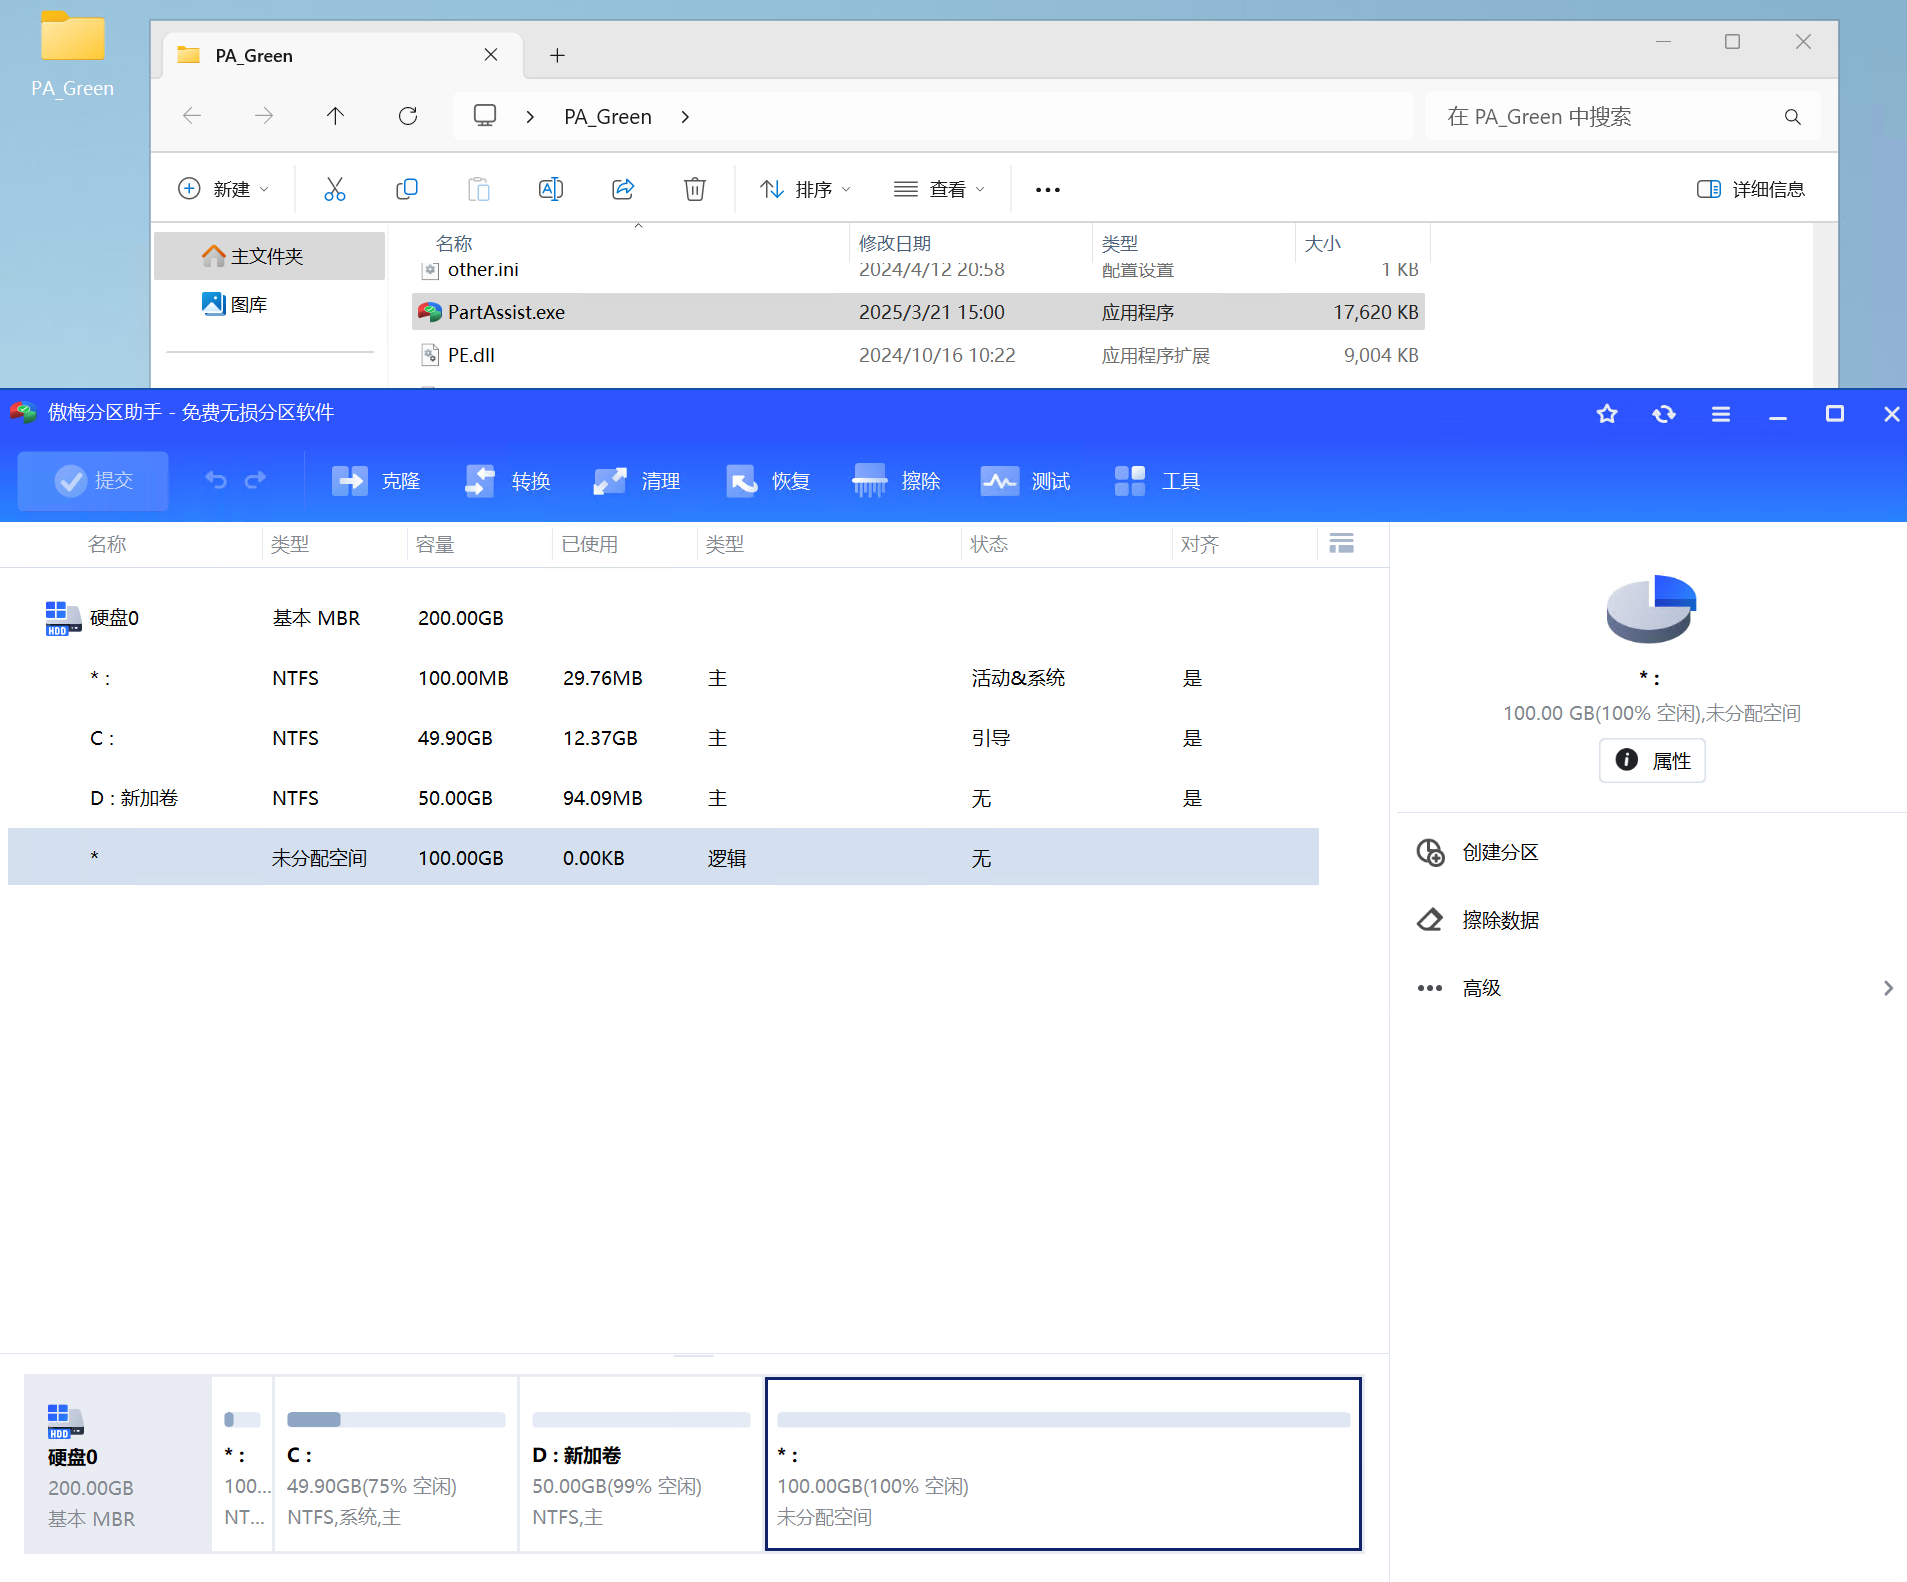This screenshot has width=1907, height=1582.
Task: Select D: 新加卷 block in disk map
Action: tap(641, 1464)
